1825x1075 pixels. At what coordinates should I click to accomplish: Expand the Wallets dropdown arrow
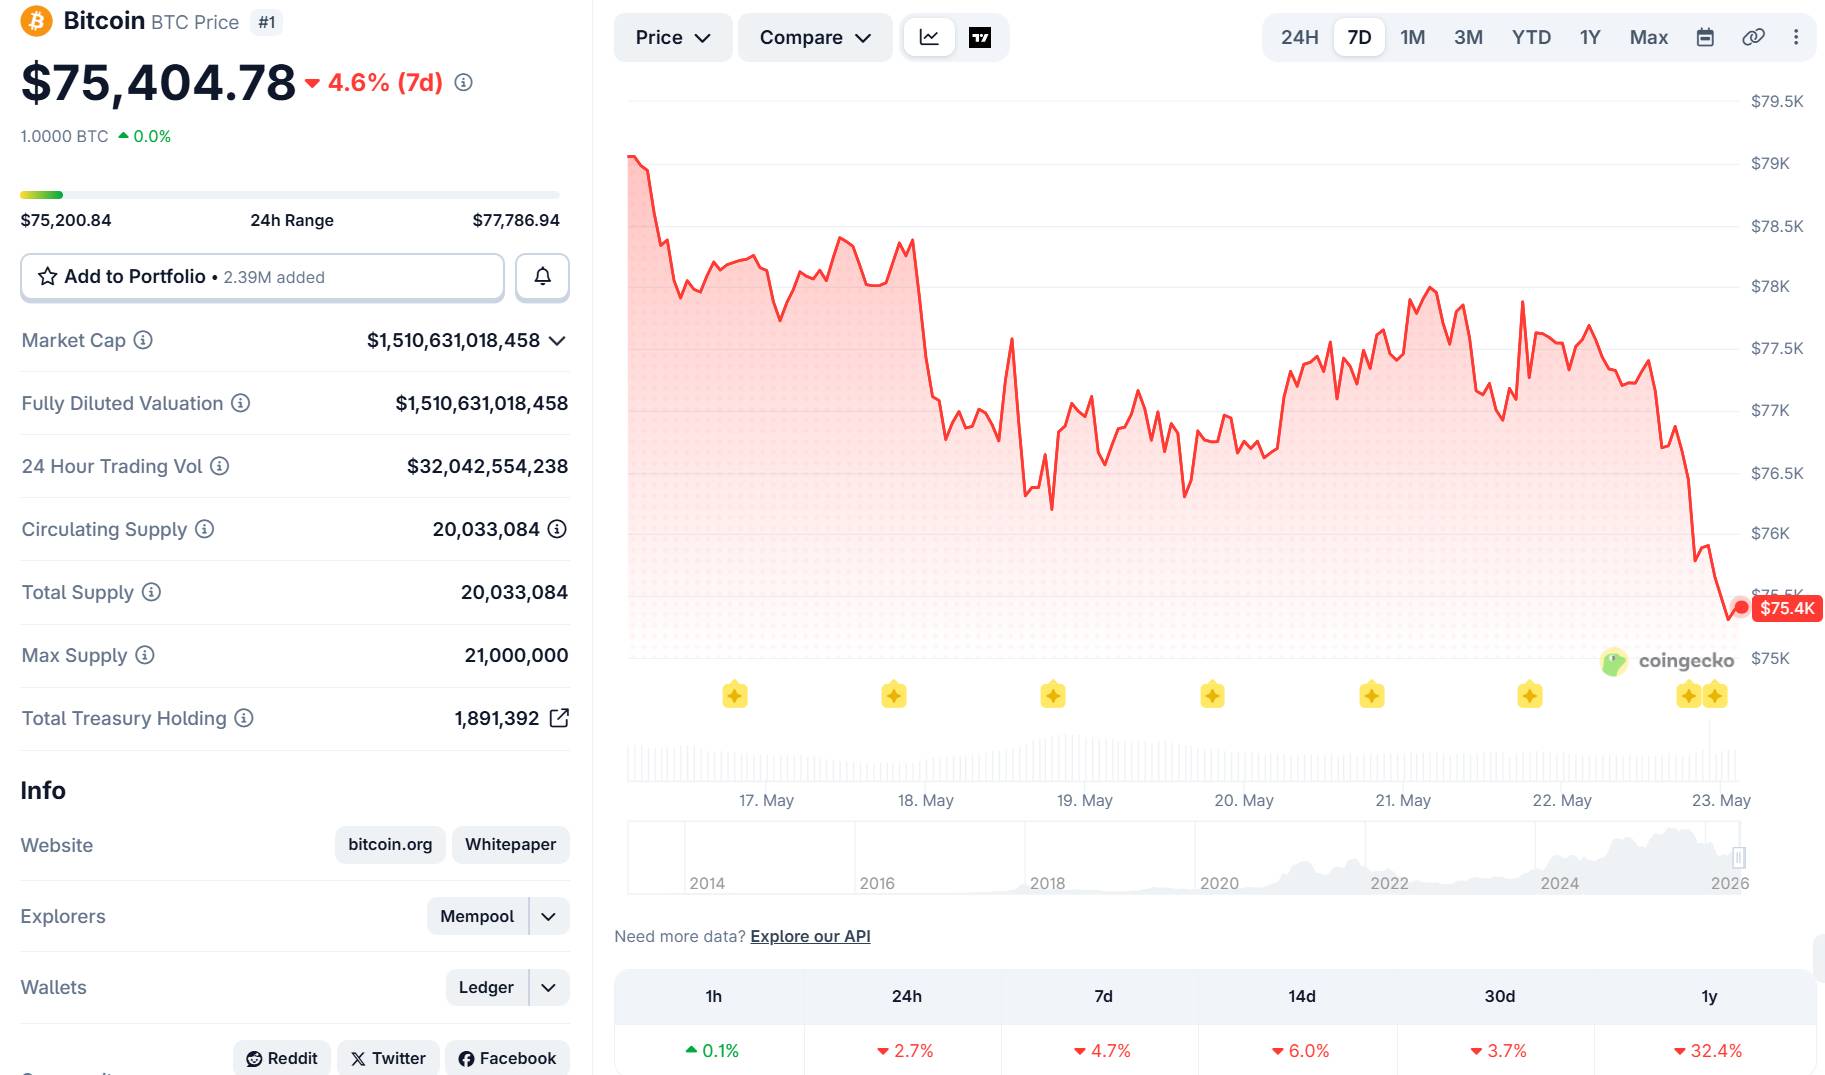pos(548,987)
